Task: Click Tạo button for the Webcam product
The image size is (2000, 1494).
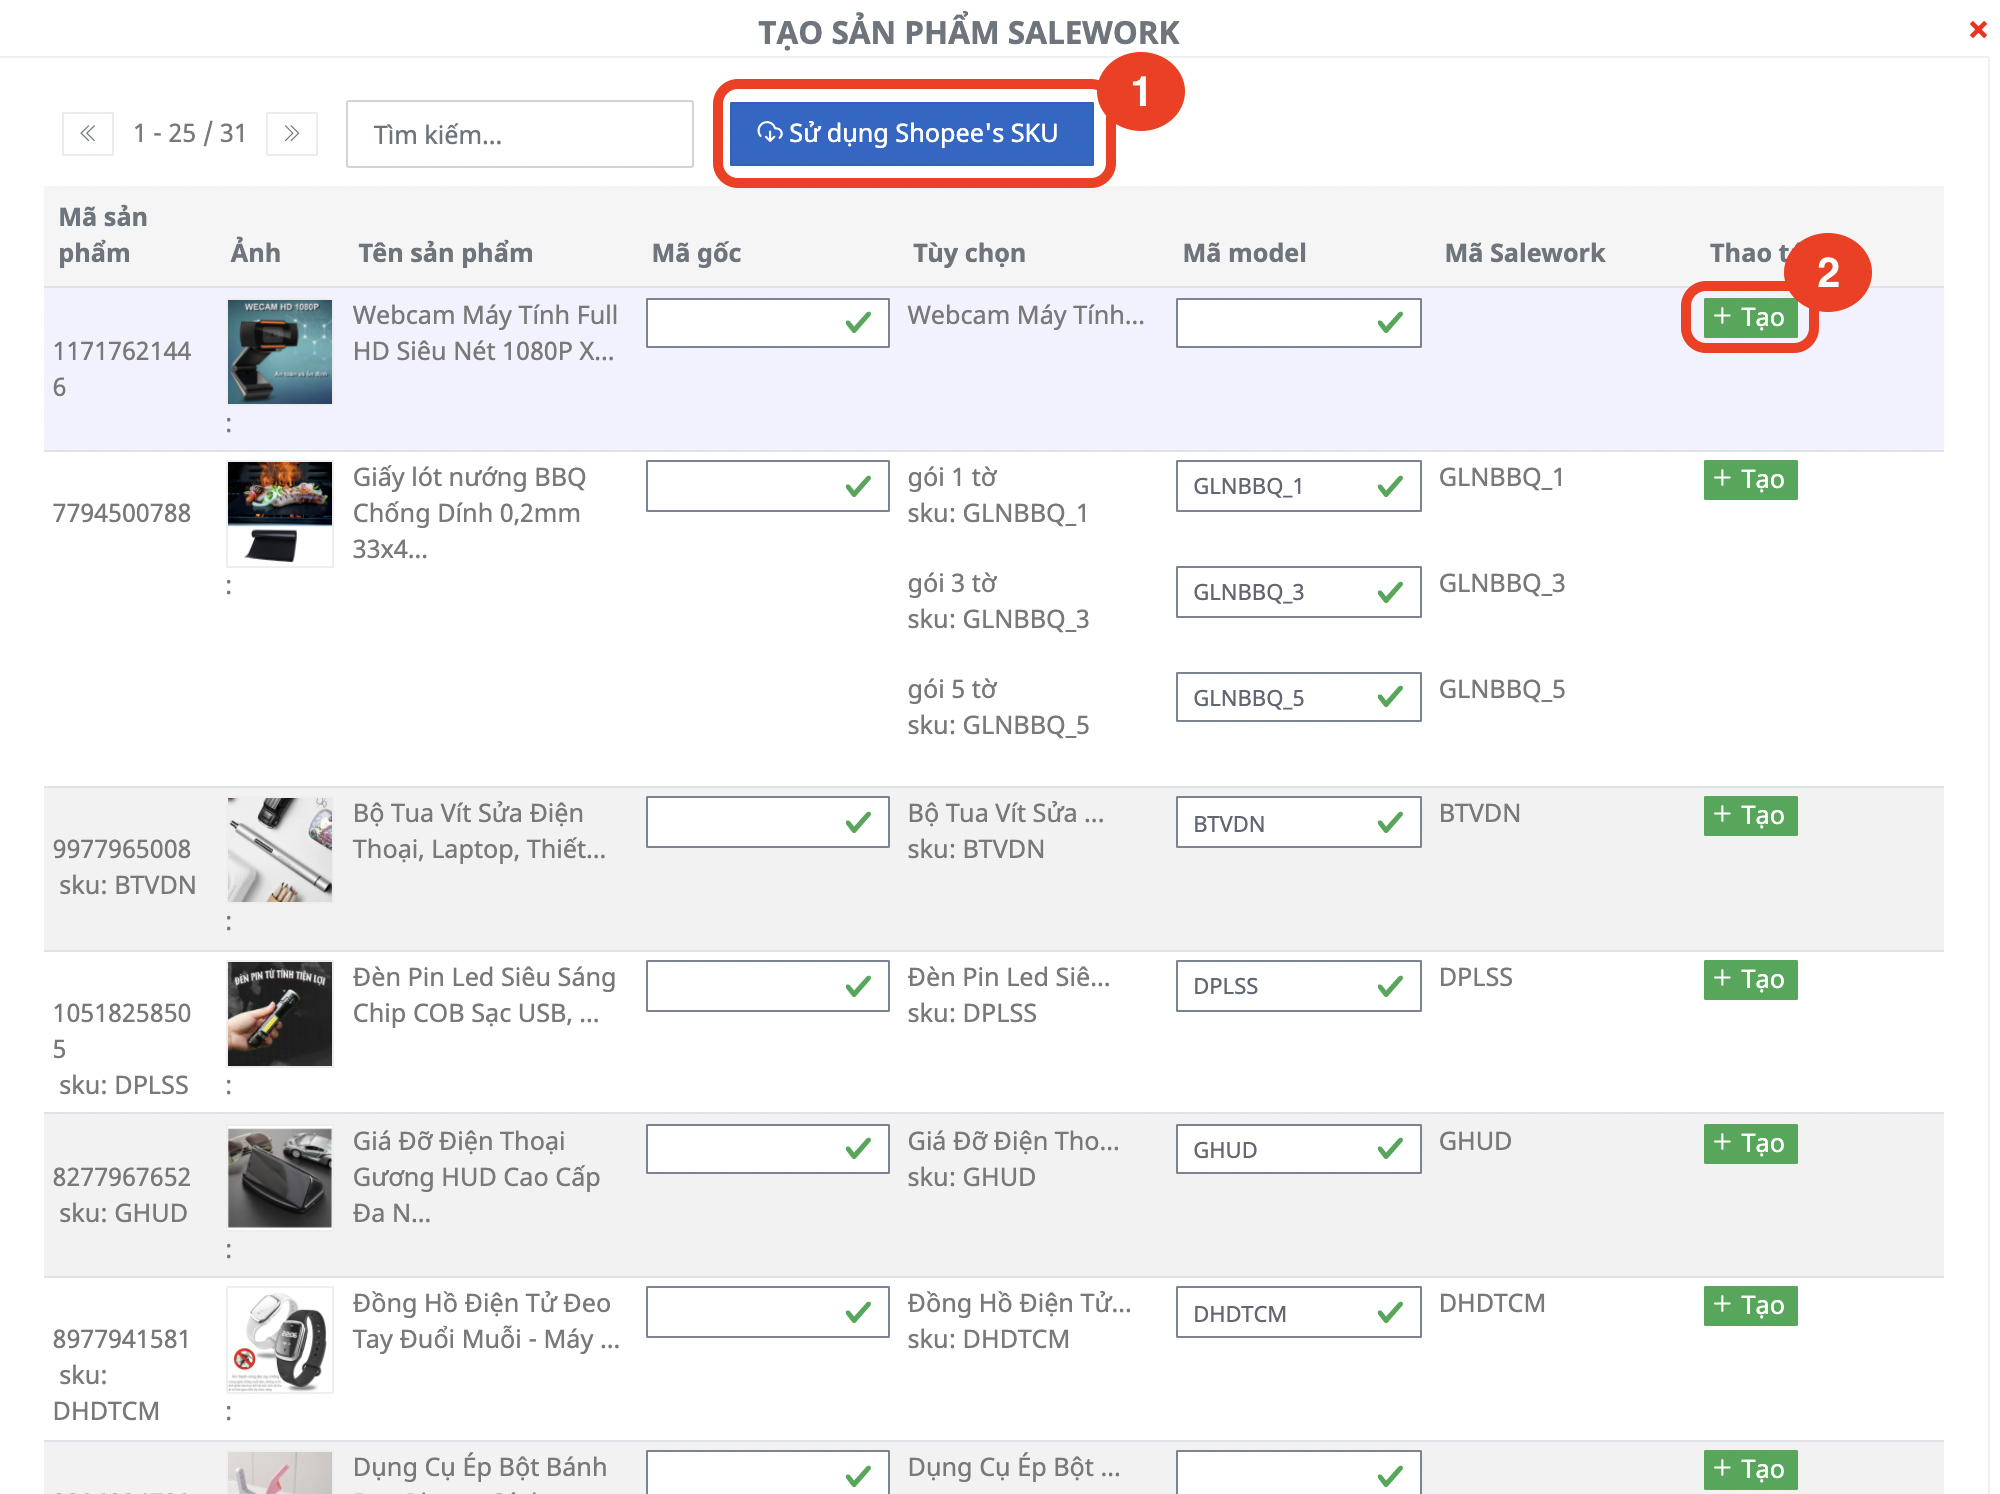Action: coord(1749,318)
